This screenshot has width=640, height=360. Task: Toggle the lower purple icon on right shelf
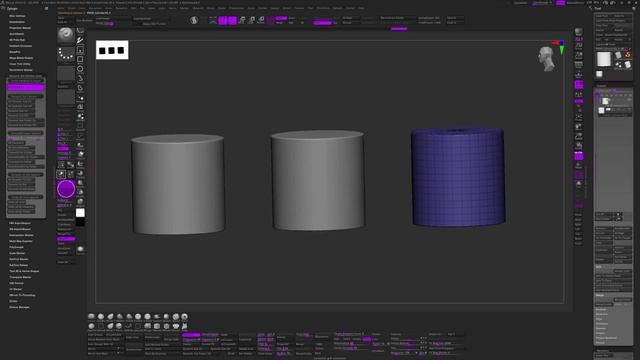click(x=579, y=156)
